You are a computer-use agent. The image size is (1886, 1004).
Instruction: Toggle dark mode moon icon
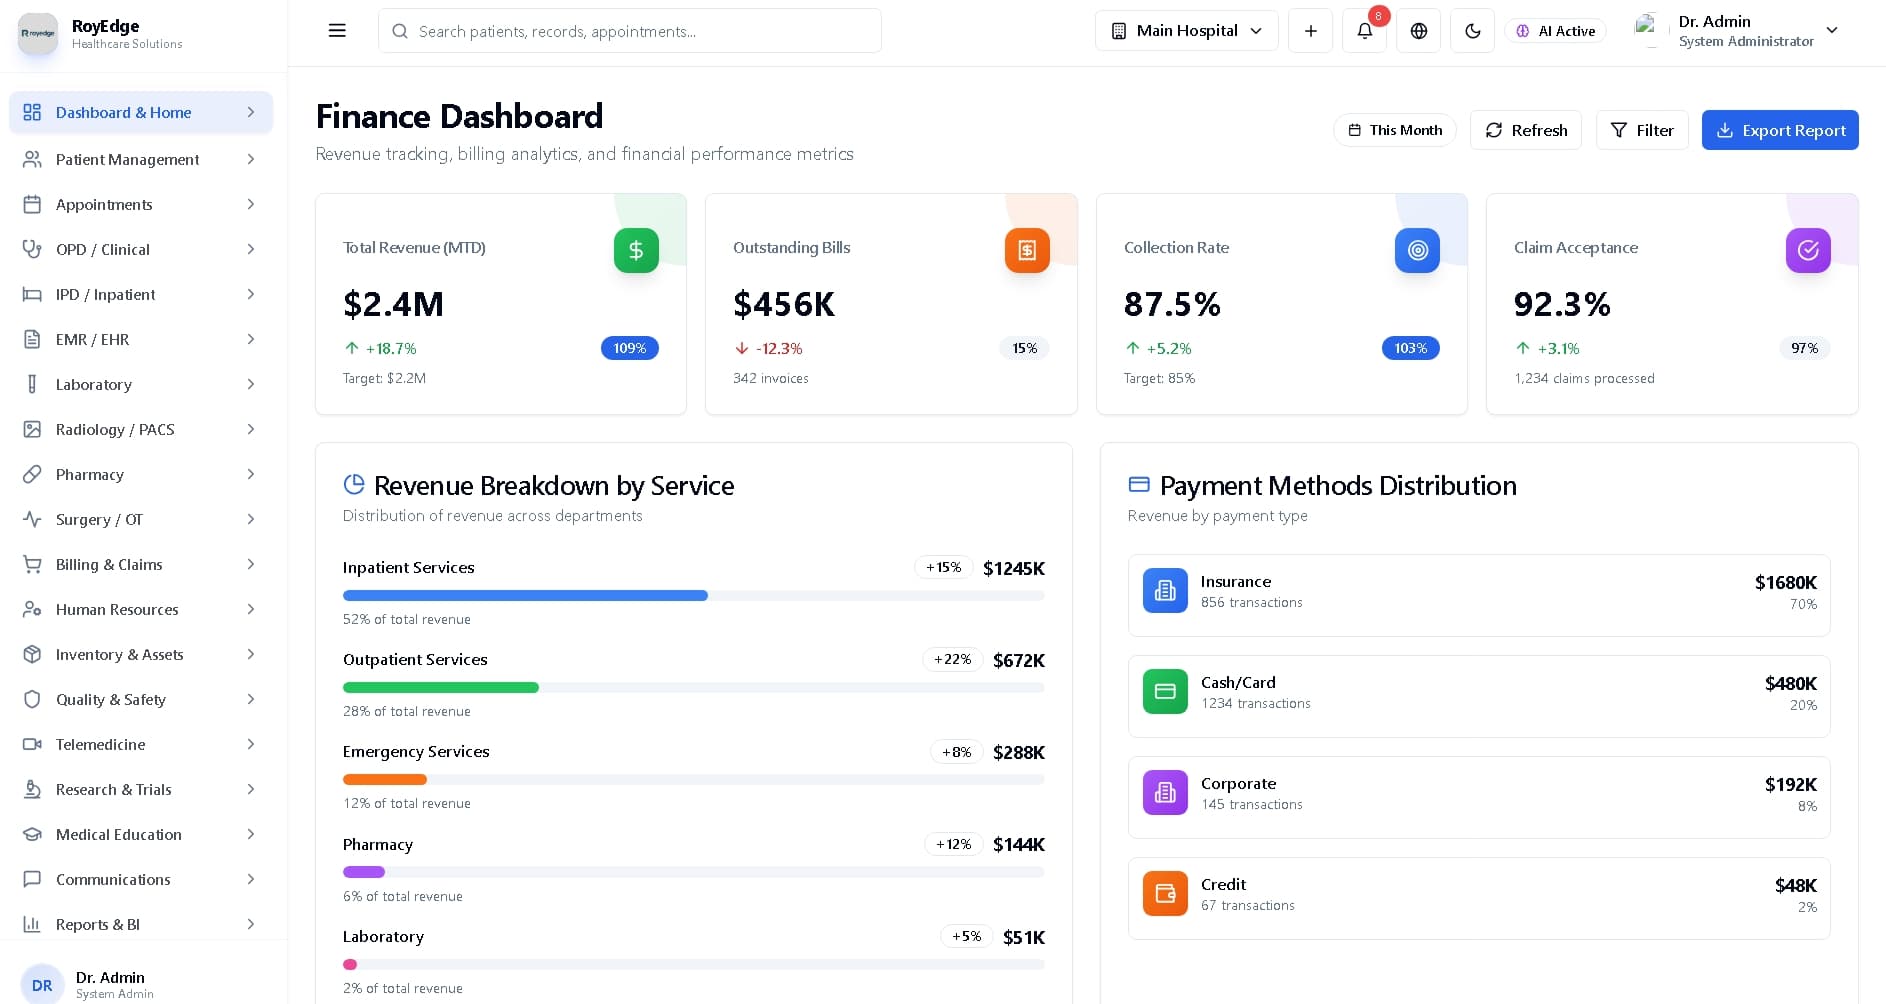coord(1472,30)
